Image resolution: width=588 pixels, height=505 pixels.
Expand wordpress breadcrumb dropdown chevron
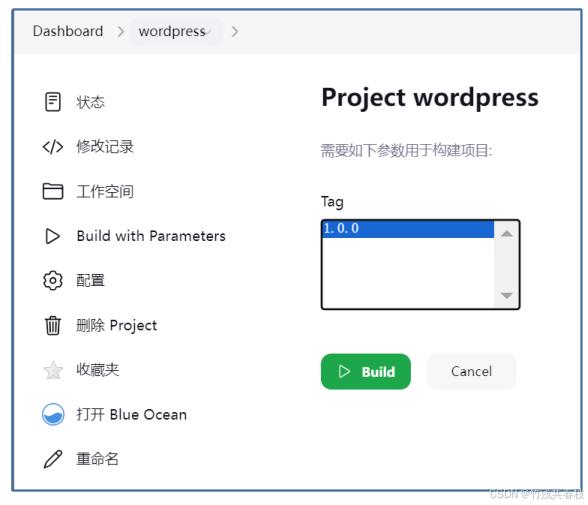click(208, 32)
